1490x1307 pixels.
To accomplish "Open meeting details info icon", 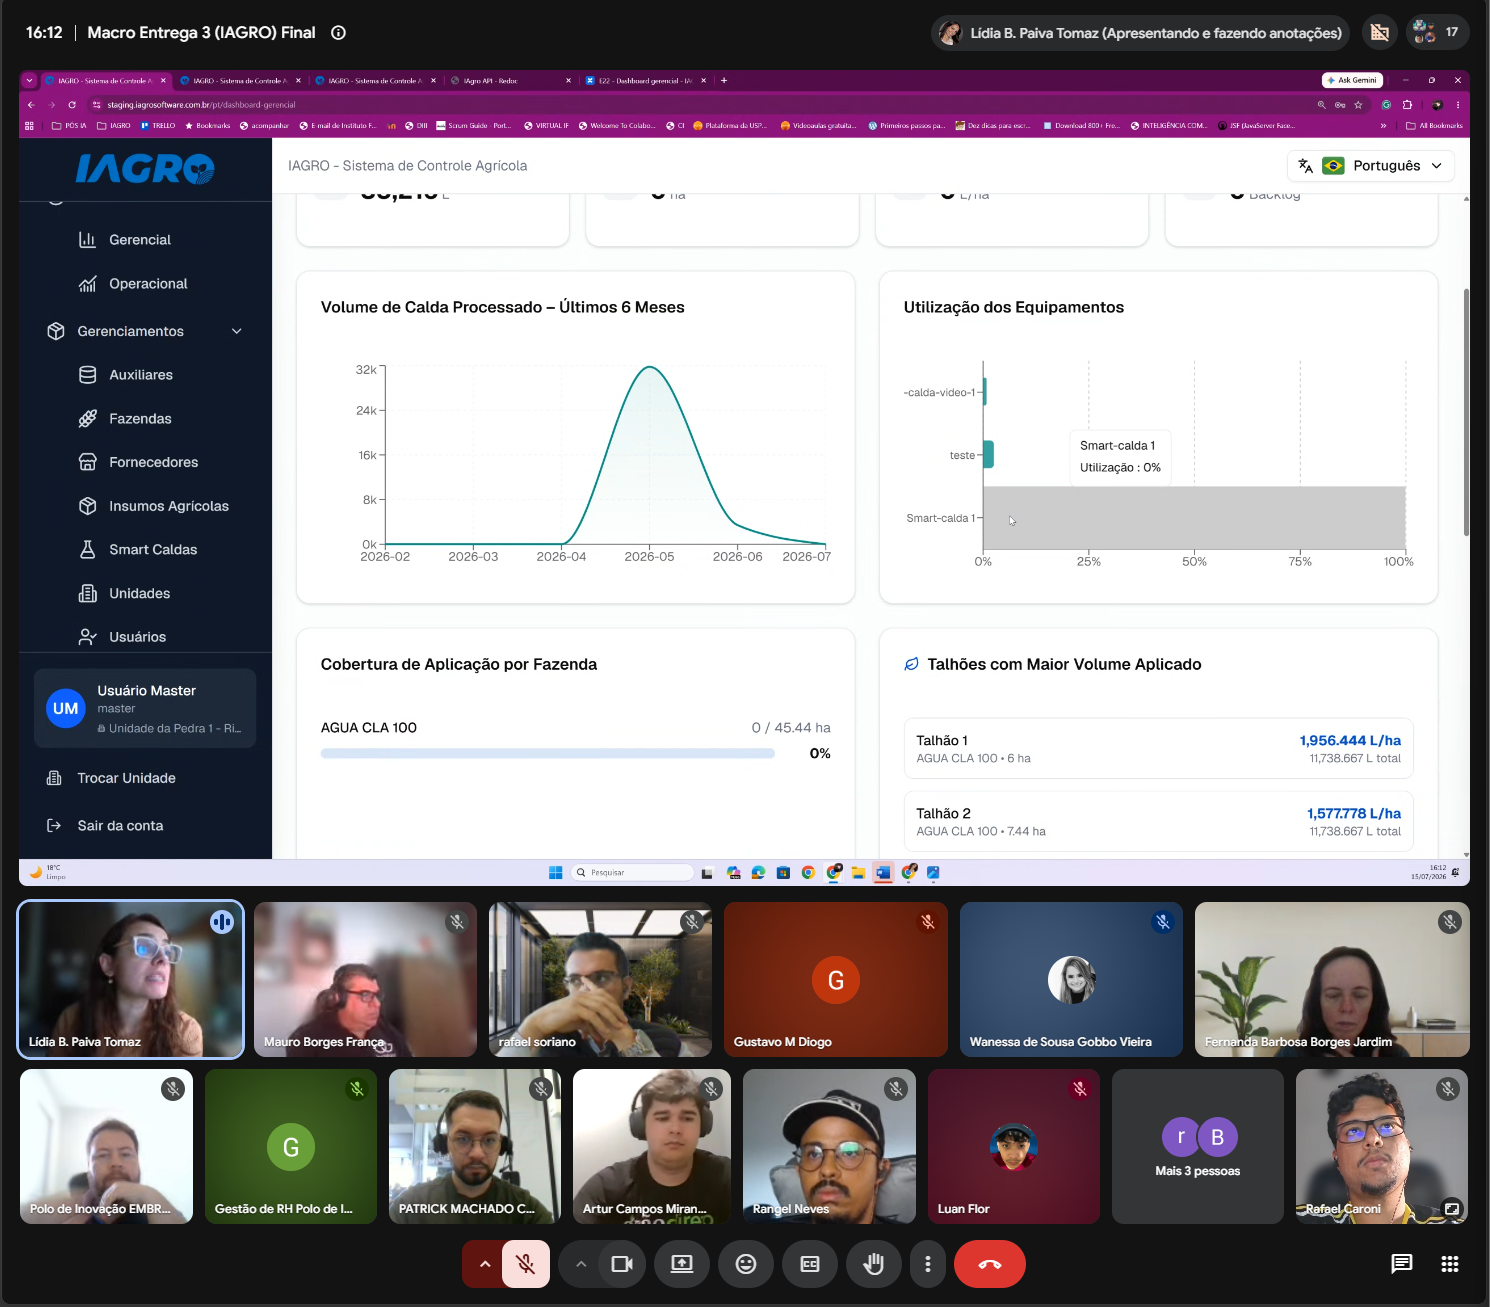I will [x=338, y=33].
